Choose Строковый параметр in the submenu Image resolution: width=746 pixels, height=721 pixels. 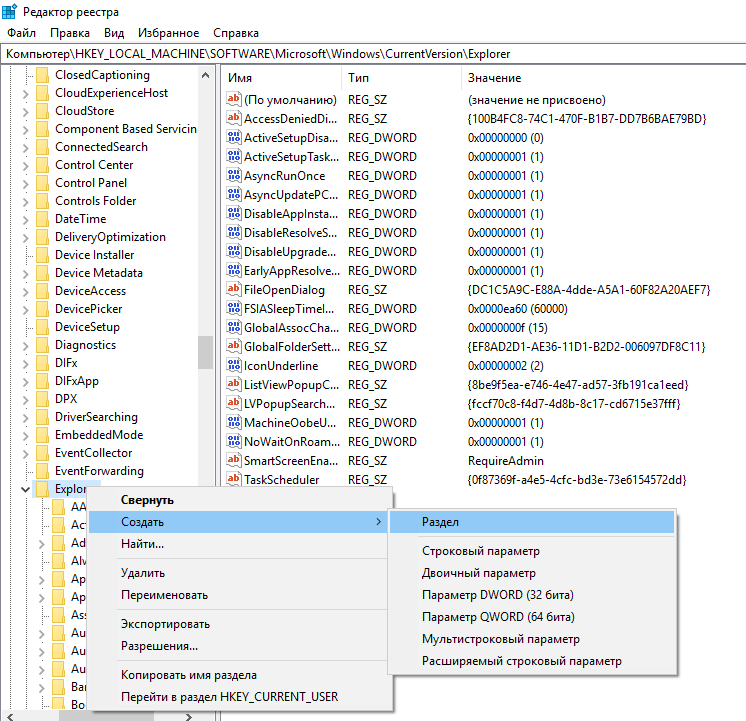click(531, 551)
